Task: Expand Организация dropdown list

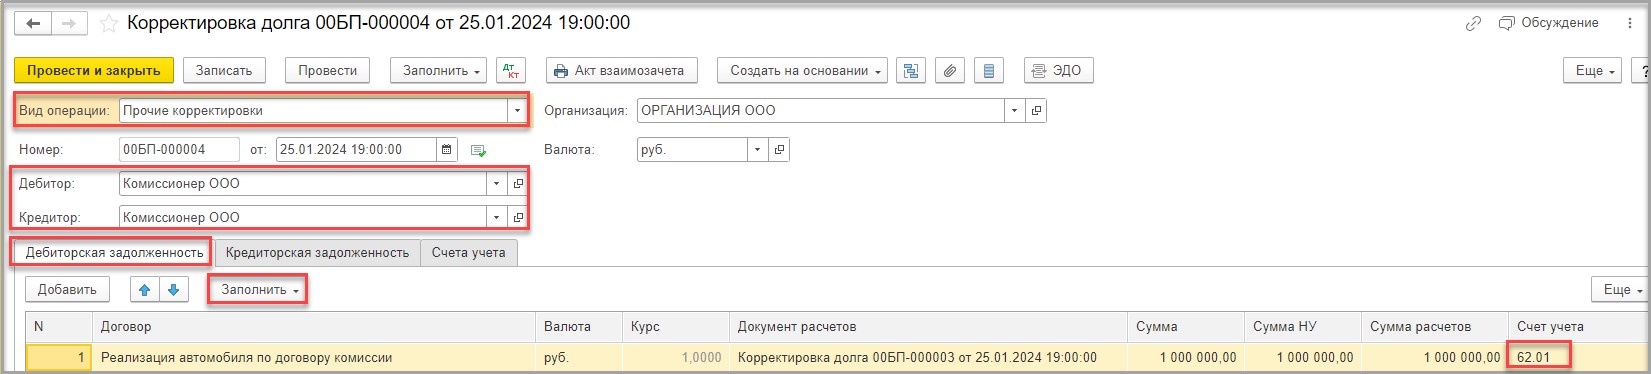Action: (x=1015, y=111)
